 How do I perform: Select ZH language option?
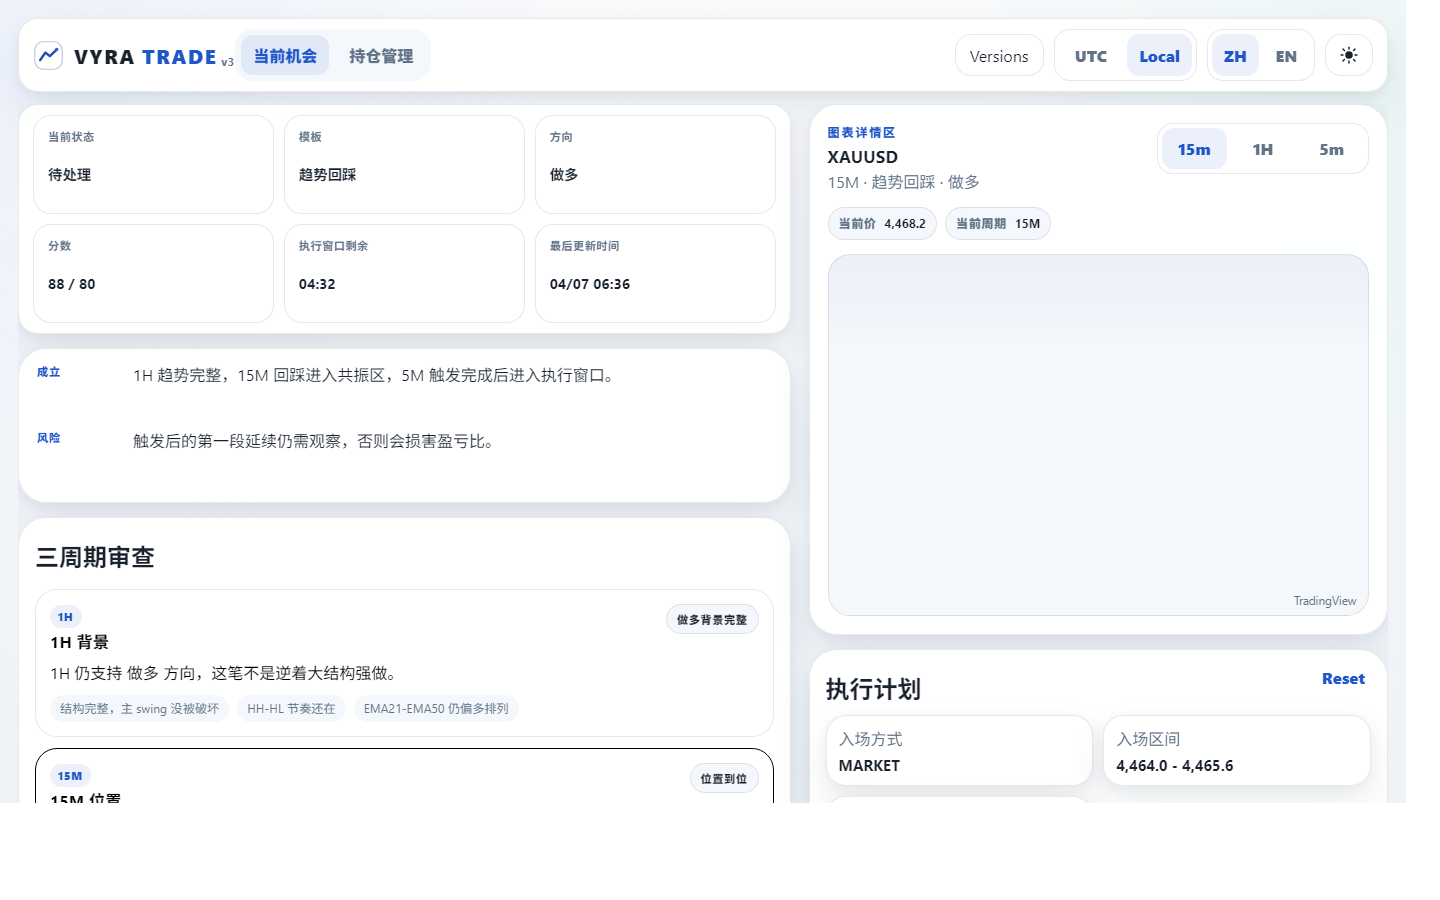pyautogui.click(x=1234, y=56)
